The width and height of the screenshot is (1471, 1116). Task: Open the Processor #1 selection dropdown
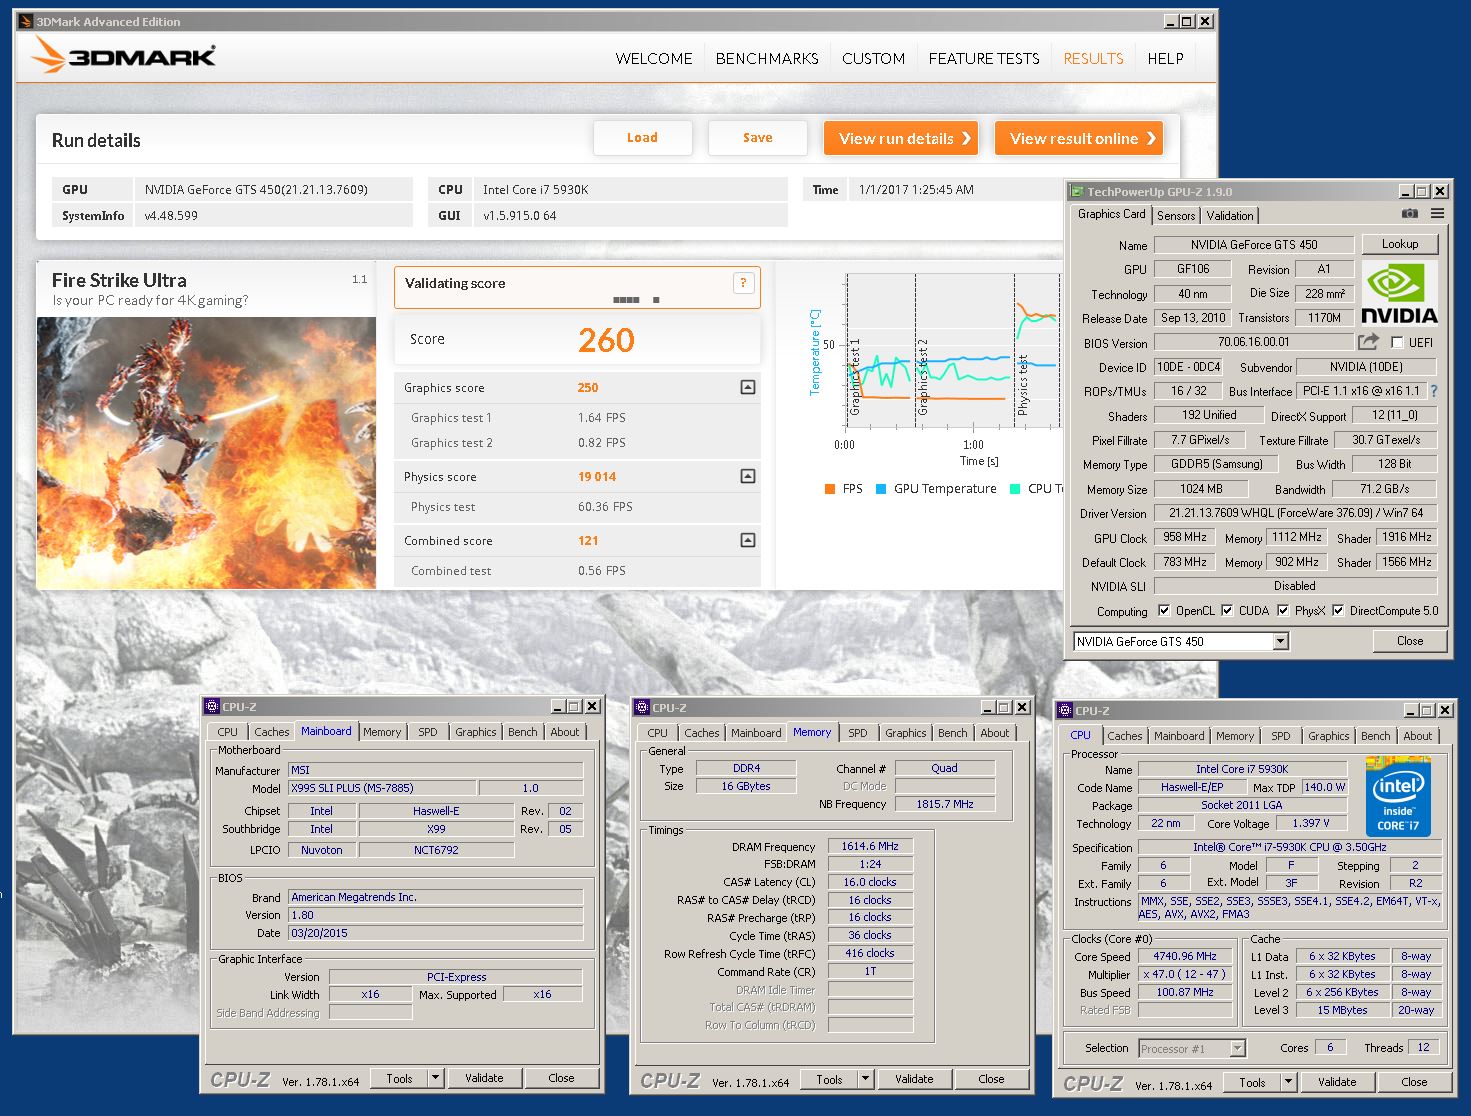pos(1237,1048)
